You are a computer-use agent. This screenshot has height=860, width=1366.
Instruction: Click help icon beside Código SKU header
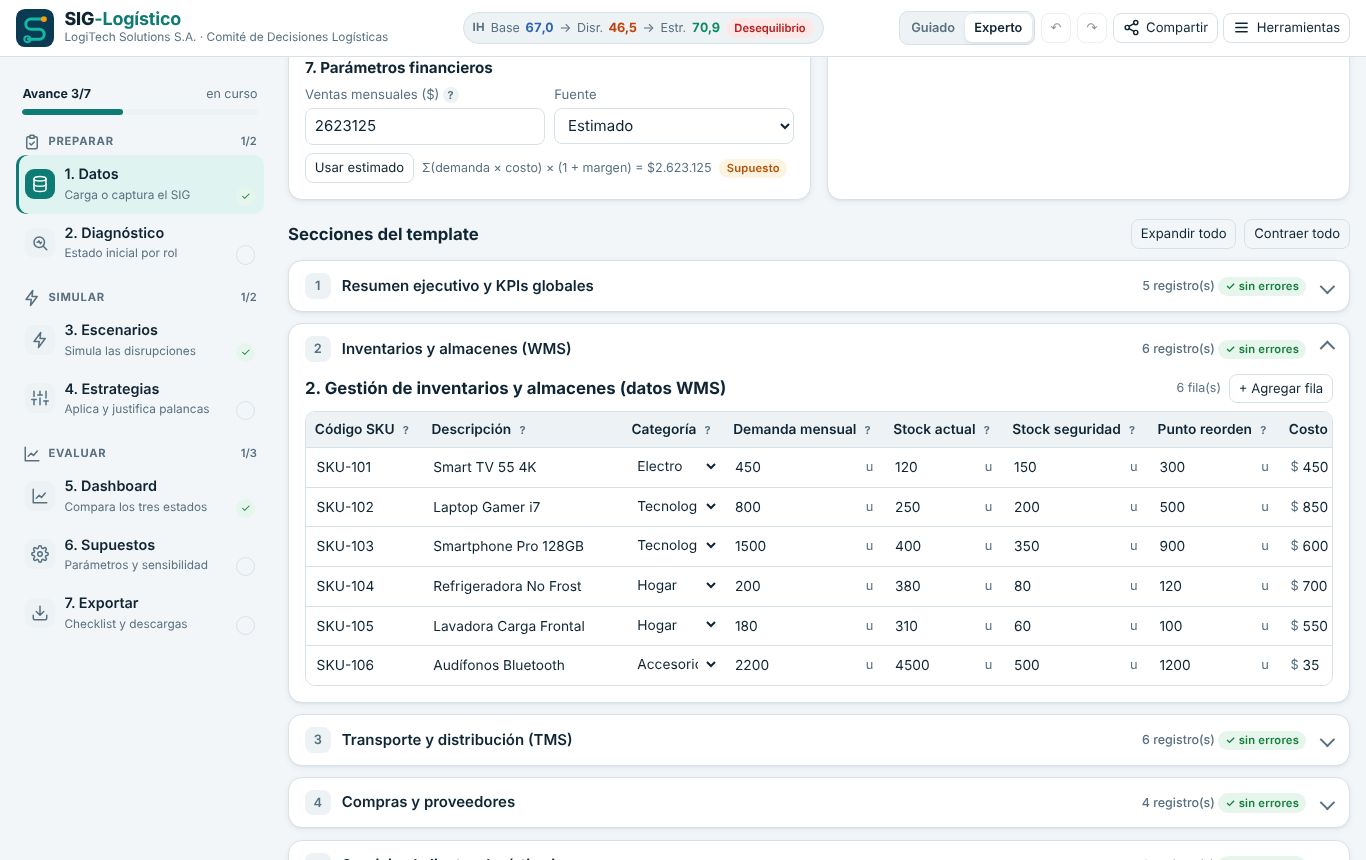pos(405,430)
